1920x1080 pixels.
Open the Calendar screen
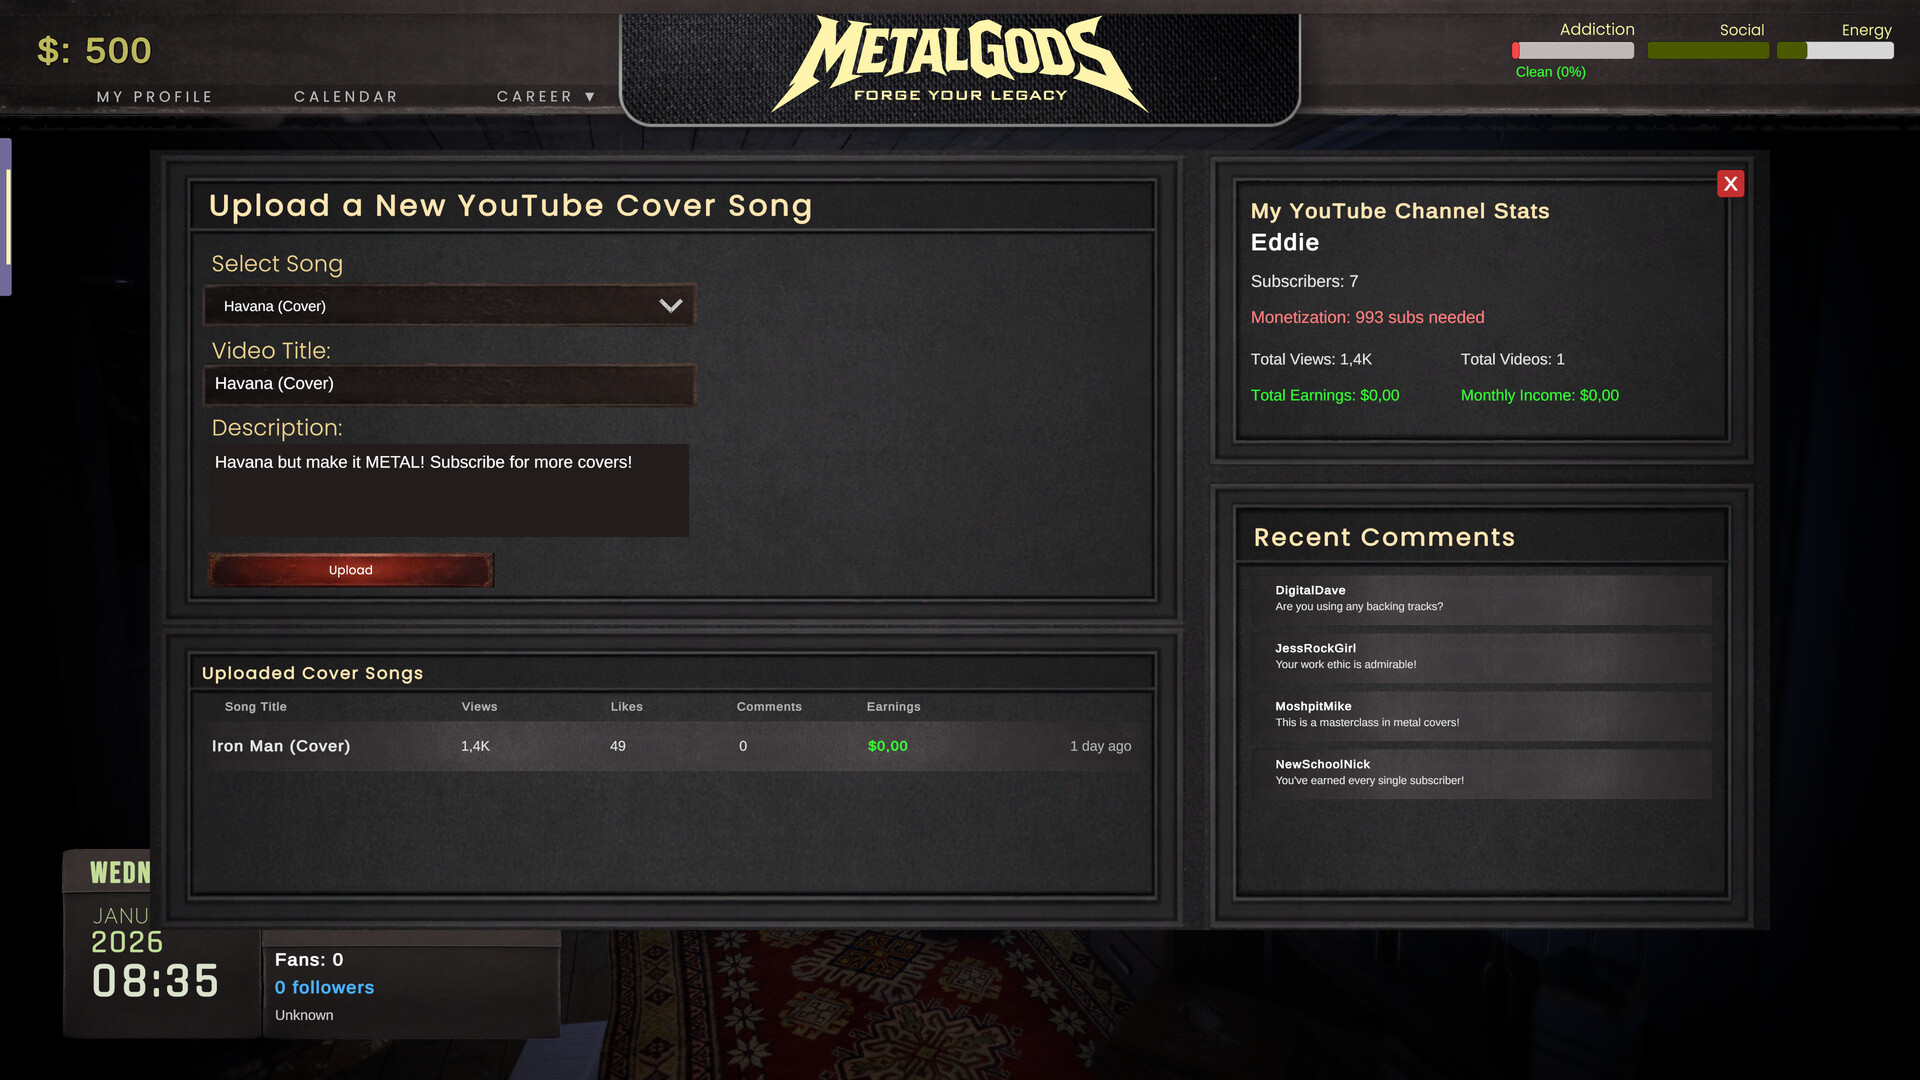345,96
